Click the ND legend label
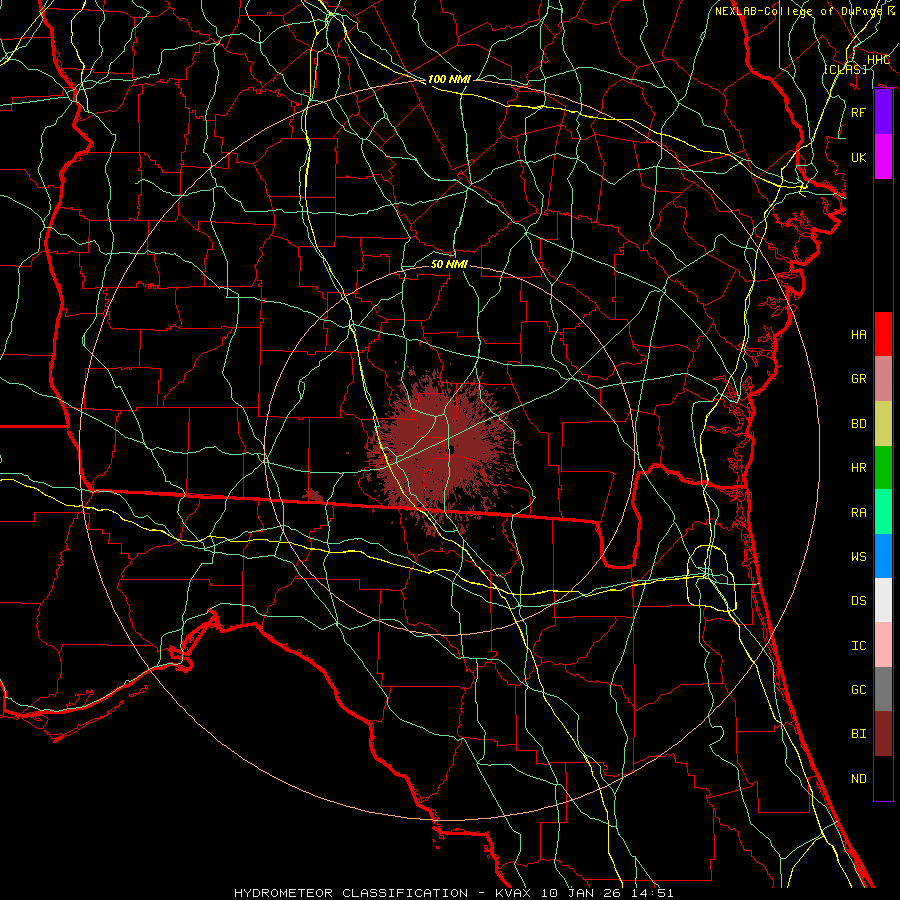This screenshot has height=900, width=900. 859,779
